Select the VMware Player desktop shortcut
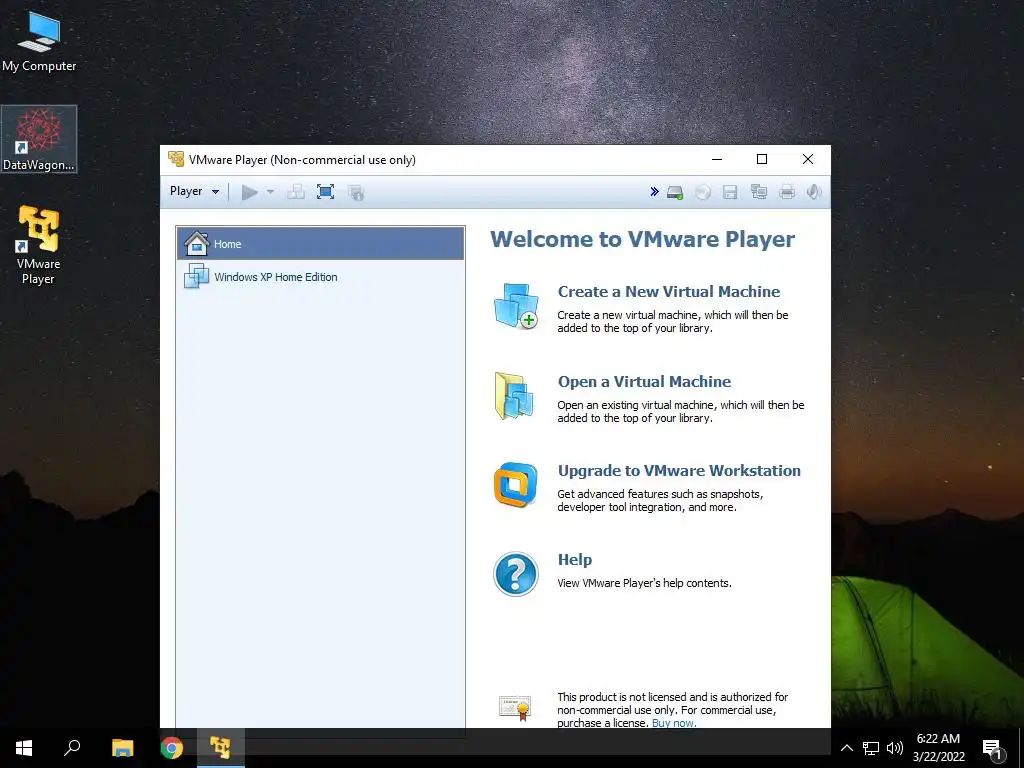Screen dimensions: 1024x768 [x=39, y=245]
